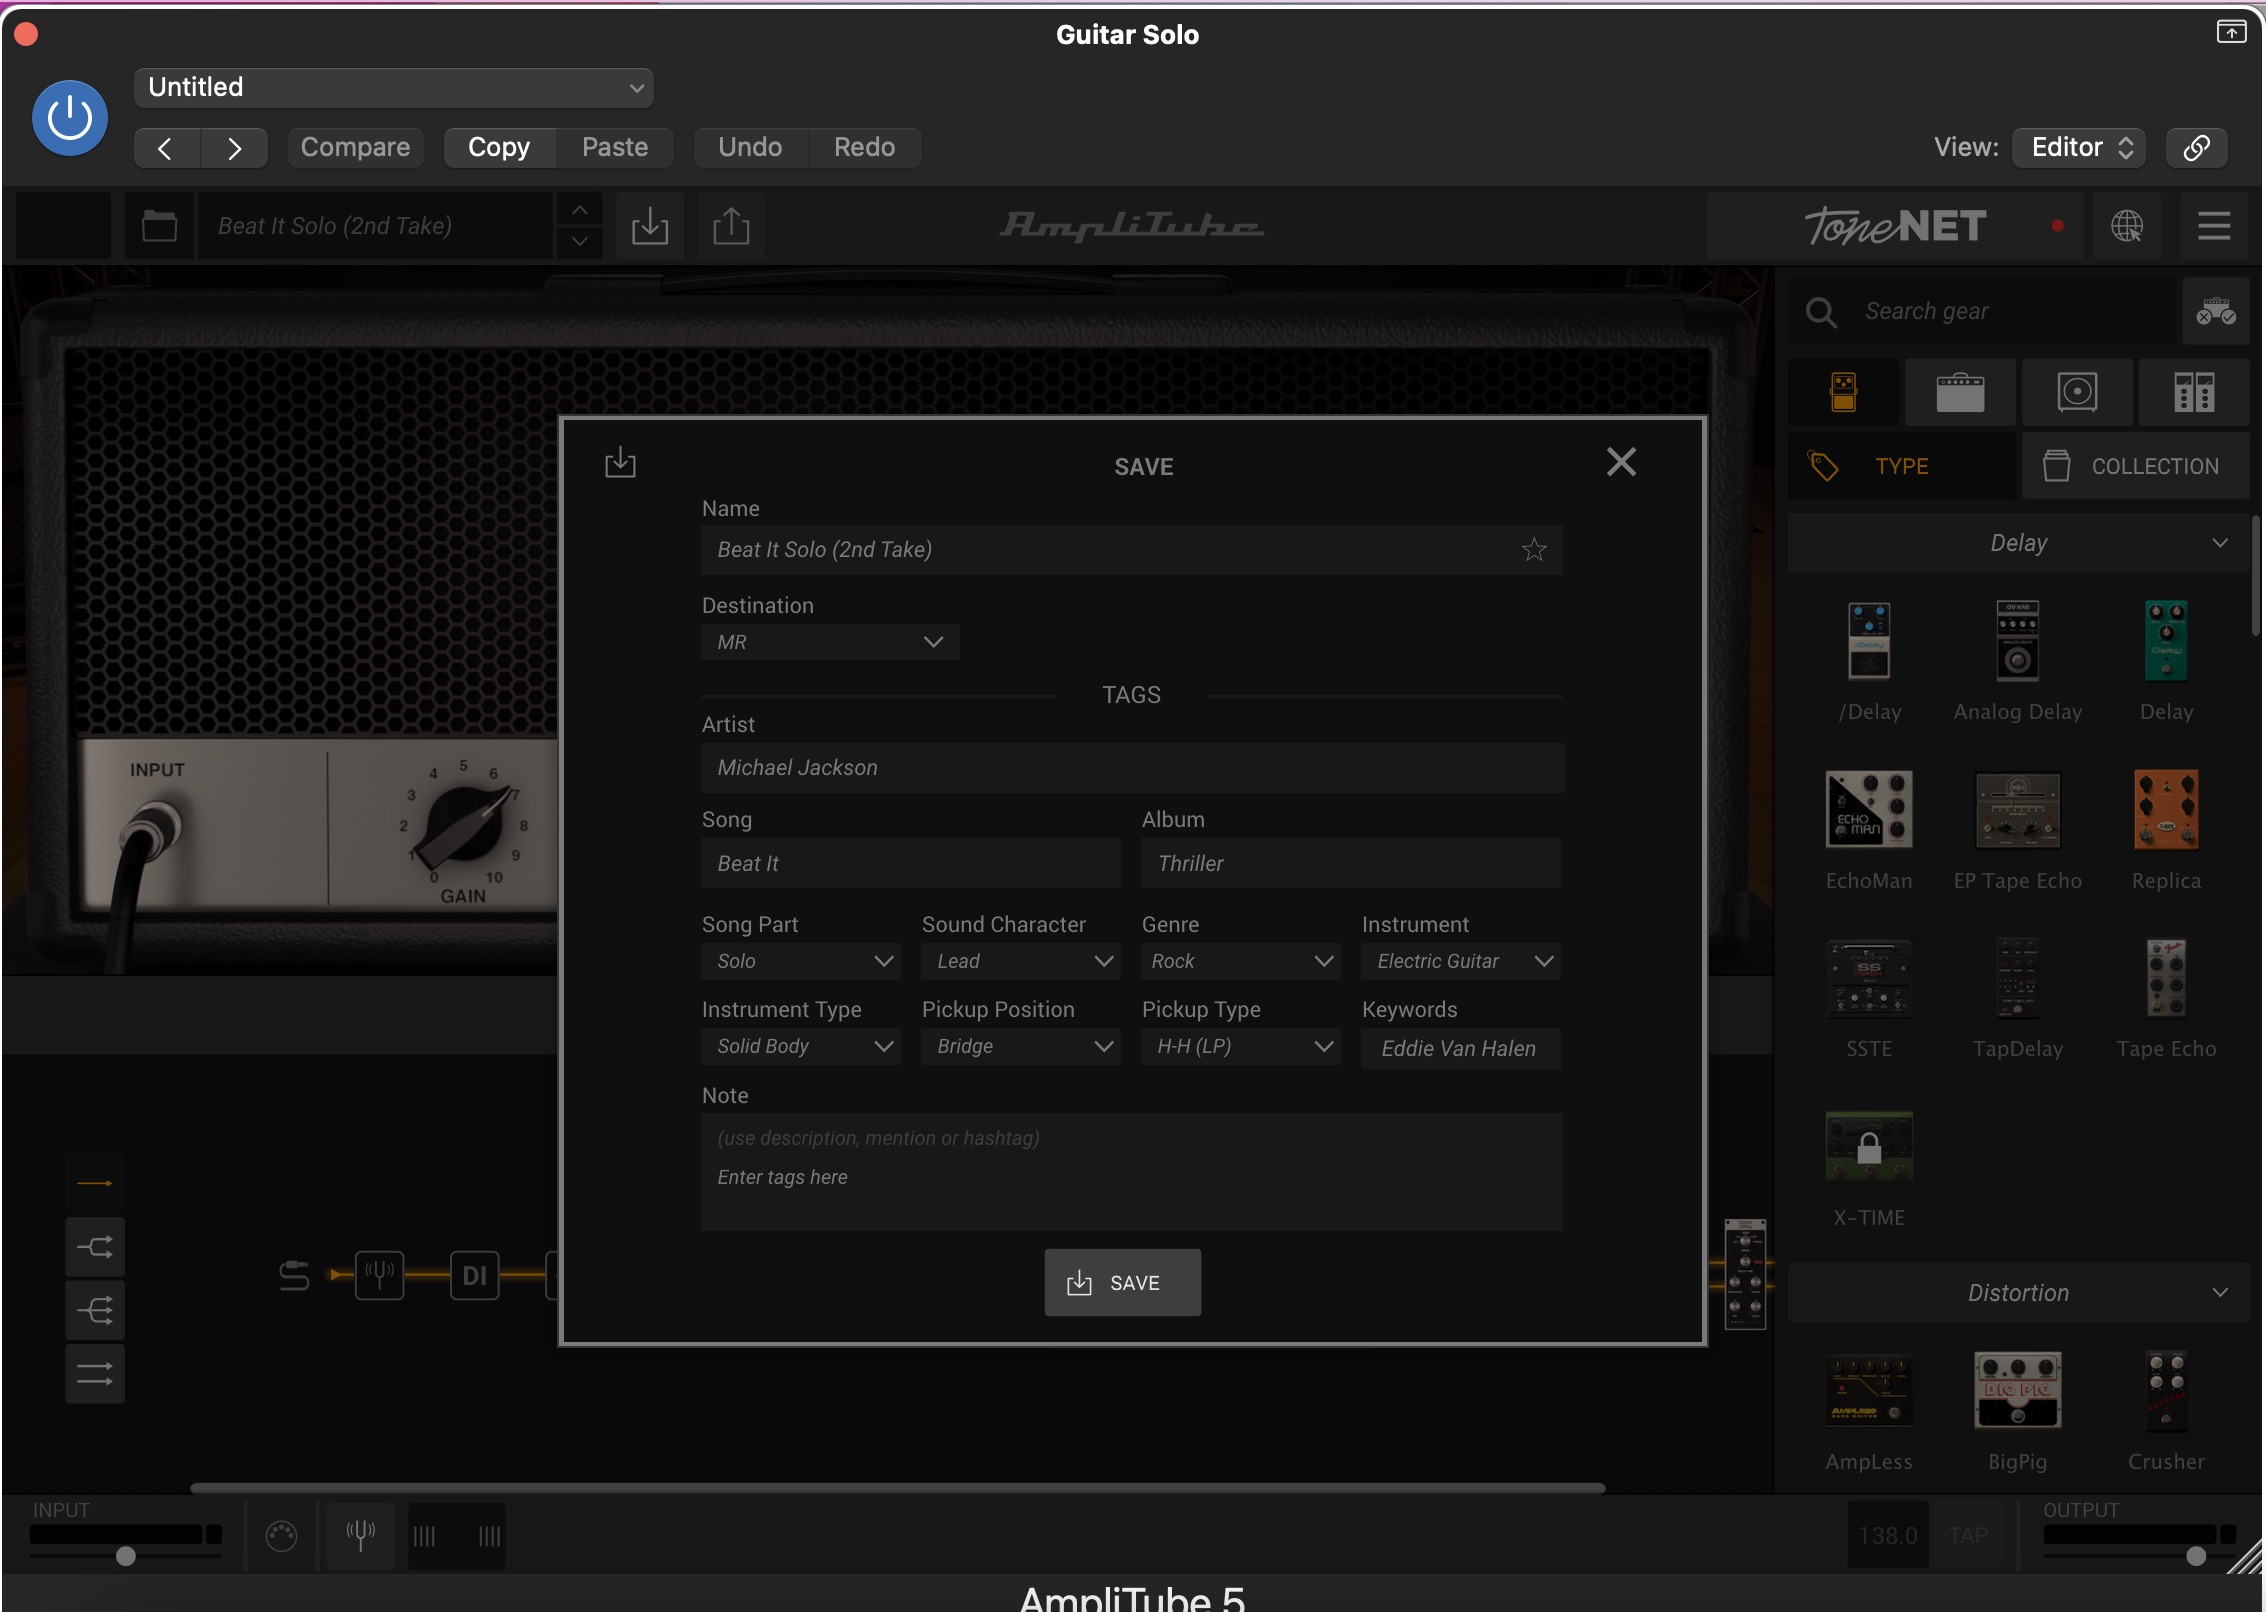Switch to the TYPE tab

tap(1902, 466)
